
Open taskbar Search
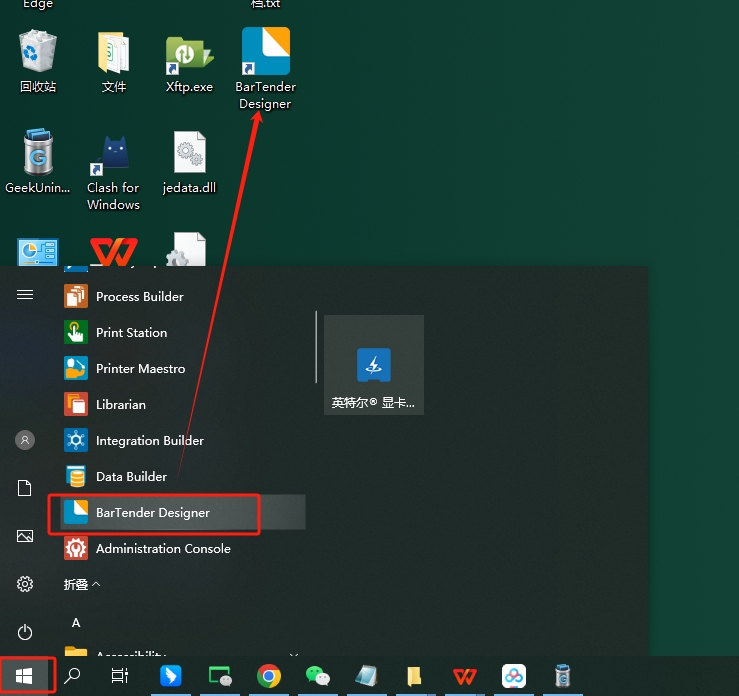tap(72, 676)
